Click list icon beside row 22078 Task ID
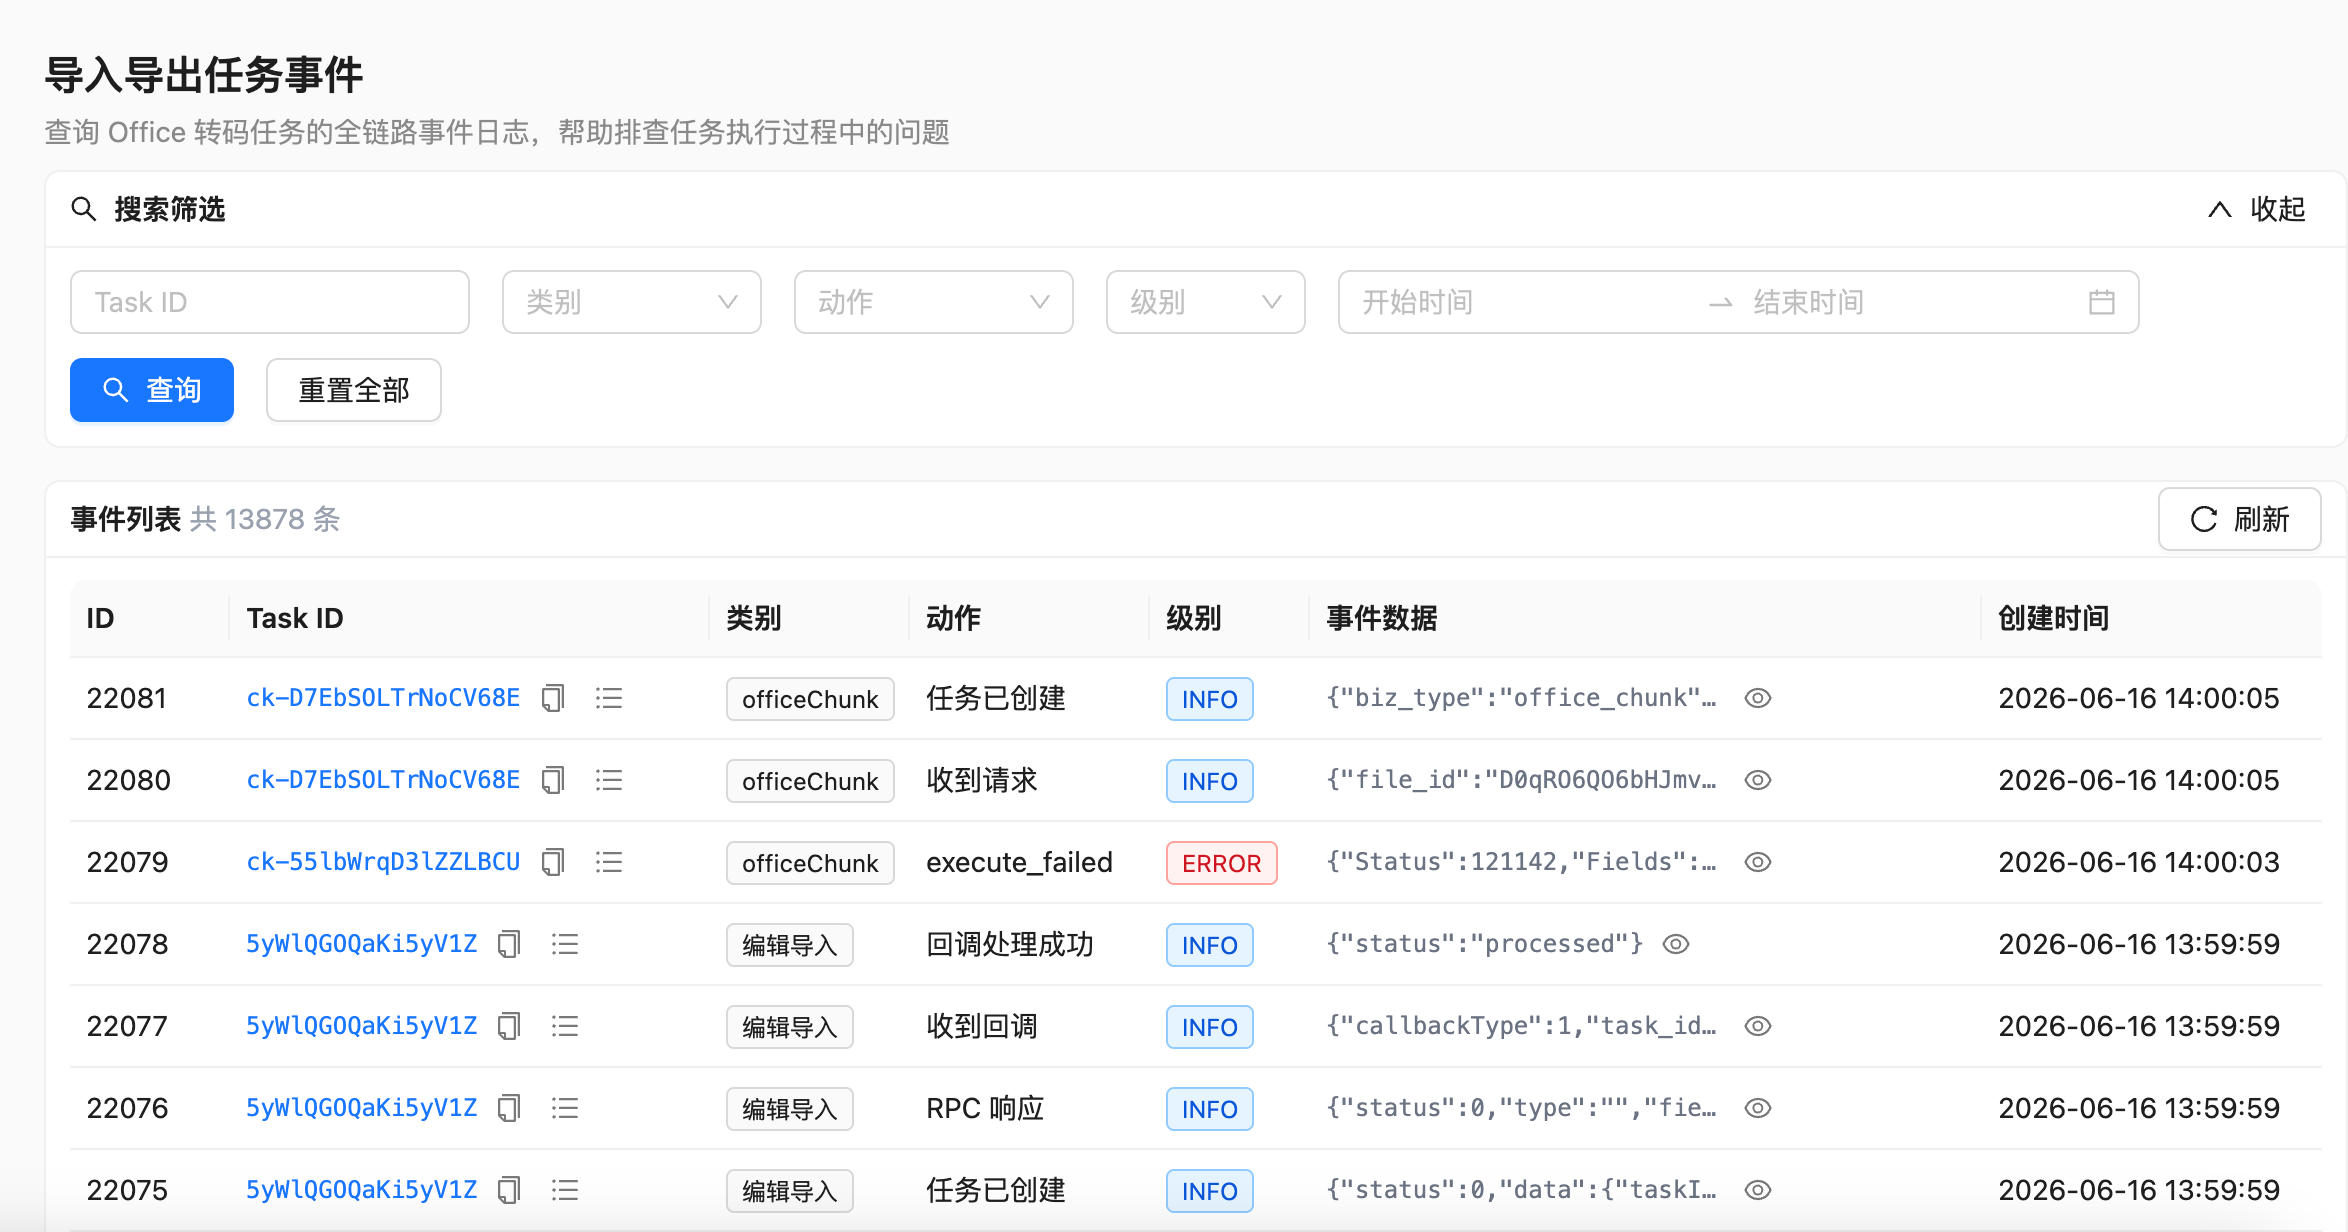2348x1232 pixels. [x=565, y=944]
